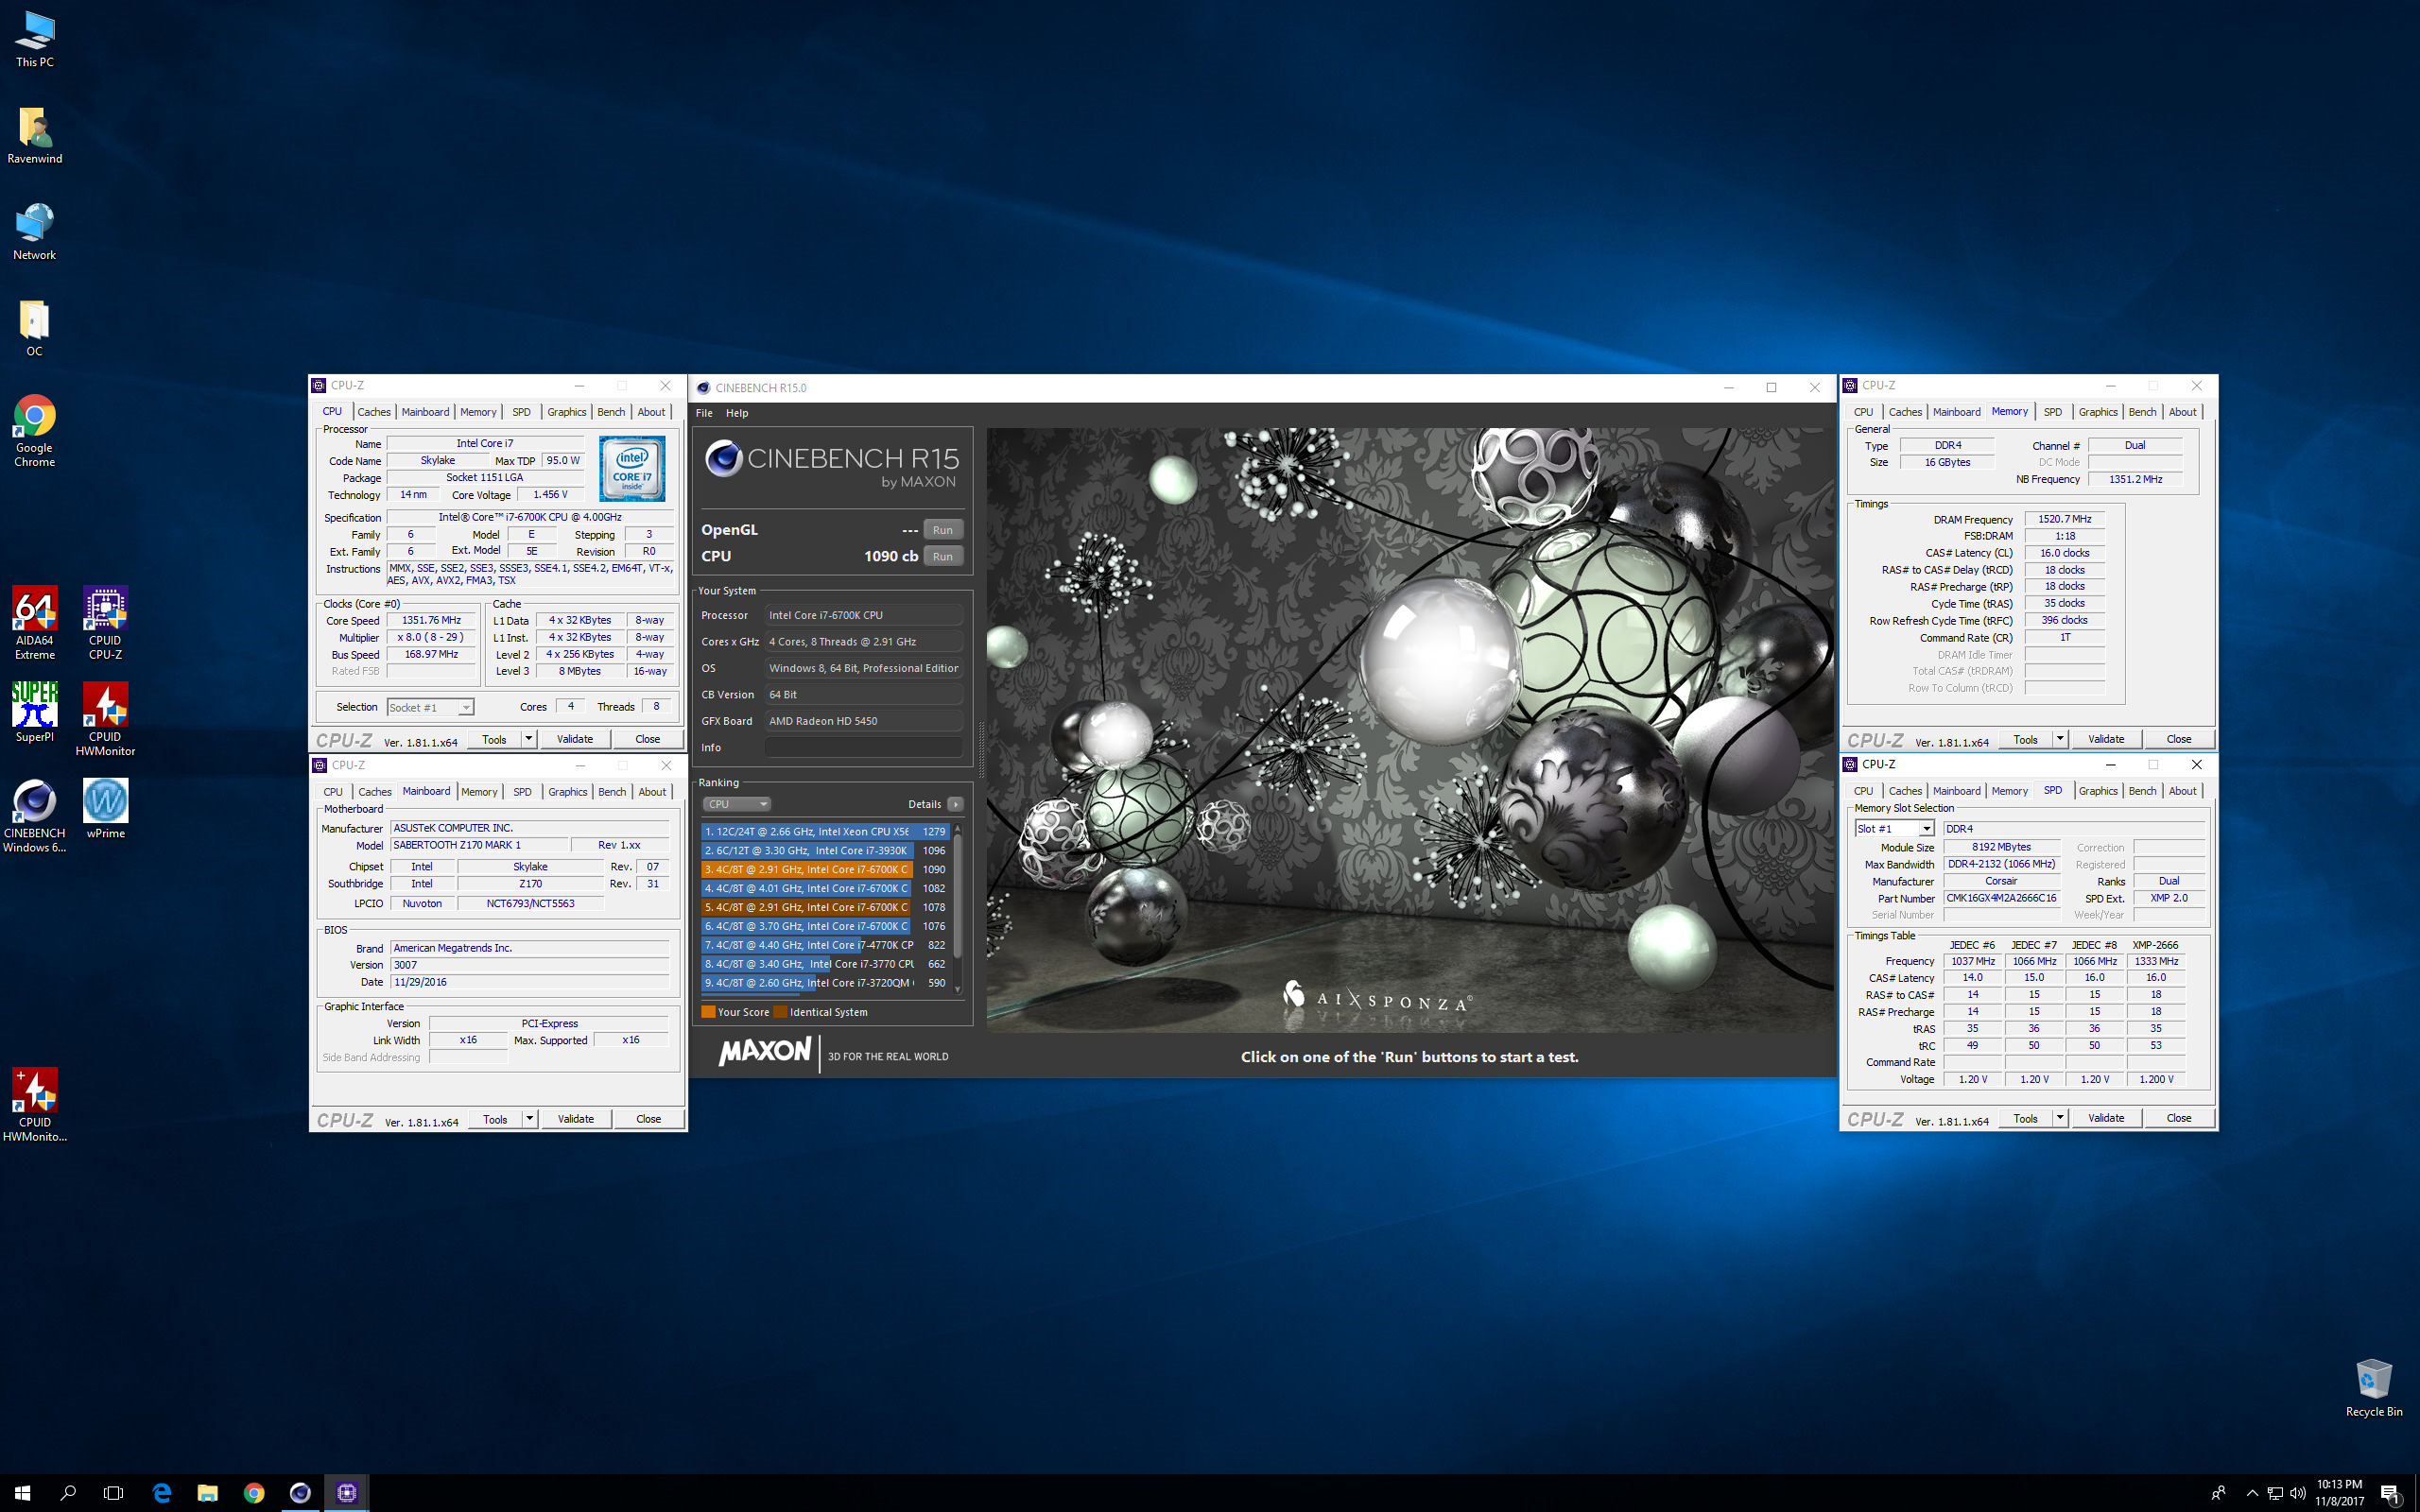Image resolution: width=2420 pixels, height=1512 pixels.
Task: Launch CPUID CPU-Z desktop icon
Action: click(105, 623)
